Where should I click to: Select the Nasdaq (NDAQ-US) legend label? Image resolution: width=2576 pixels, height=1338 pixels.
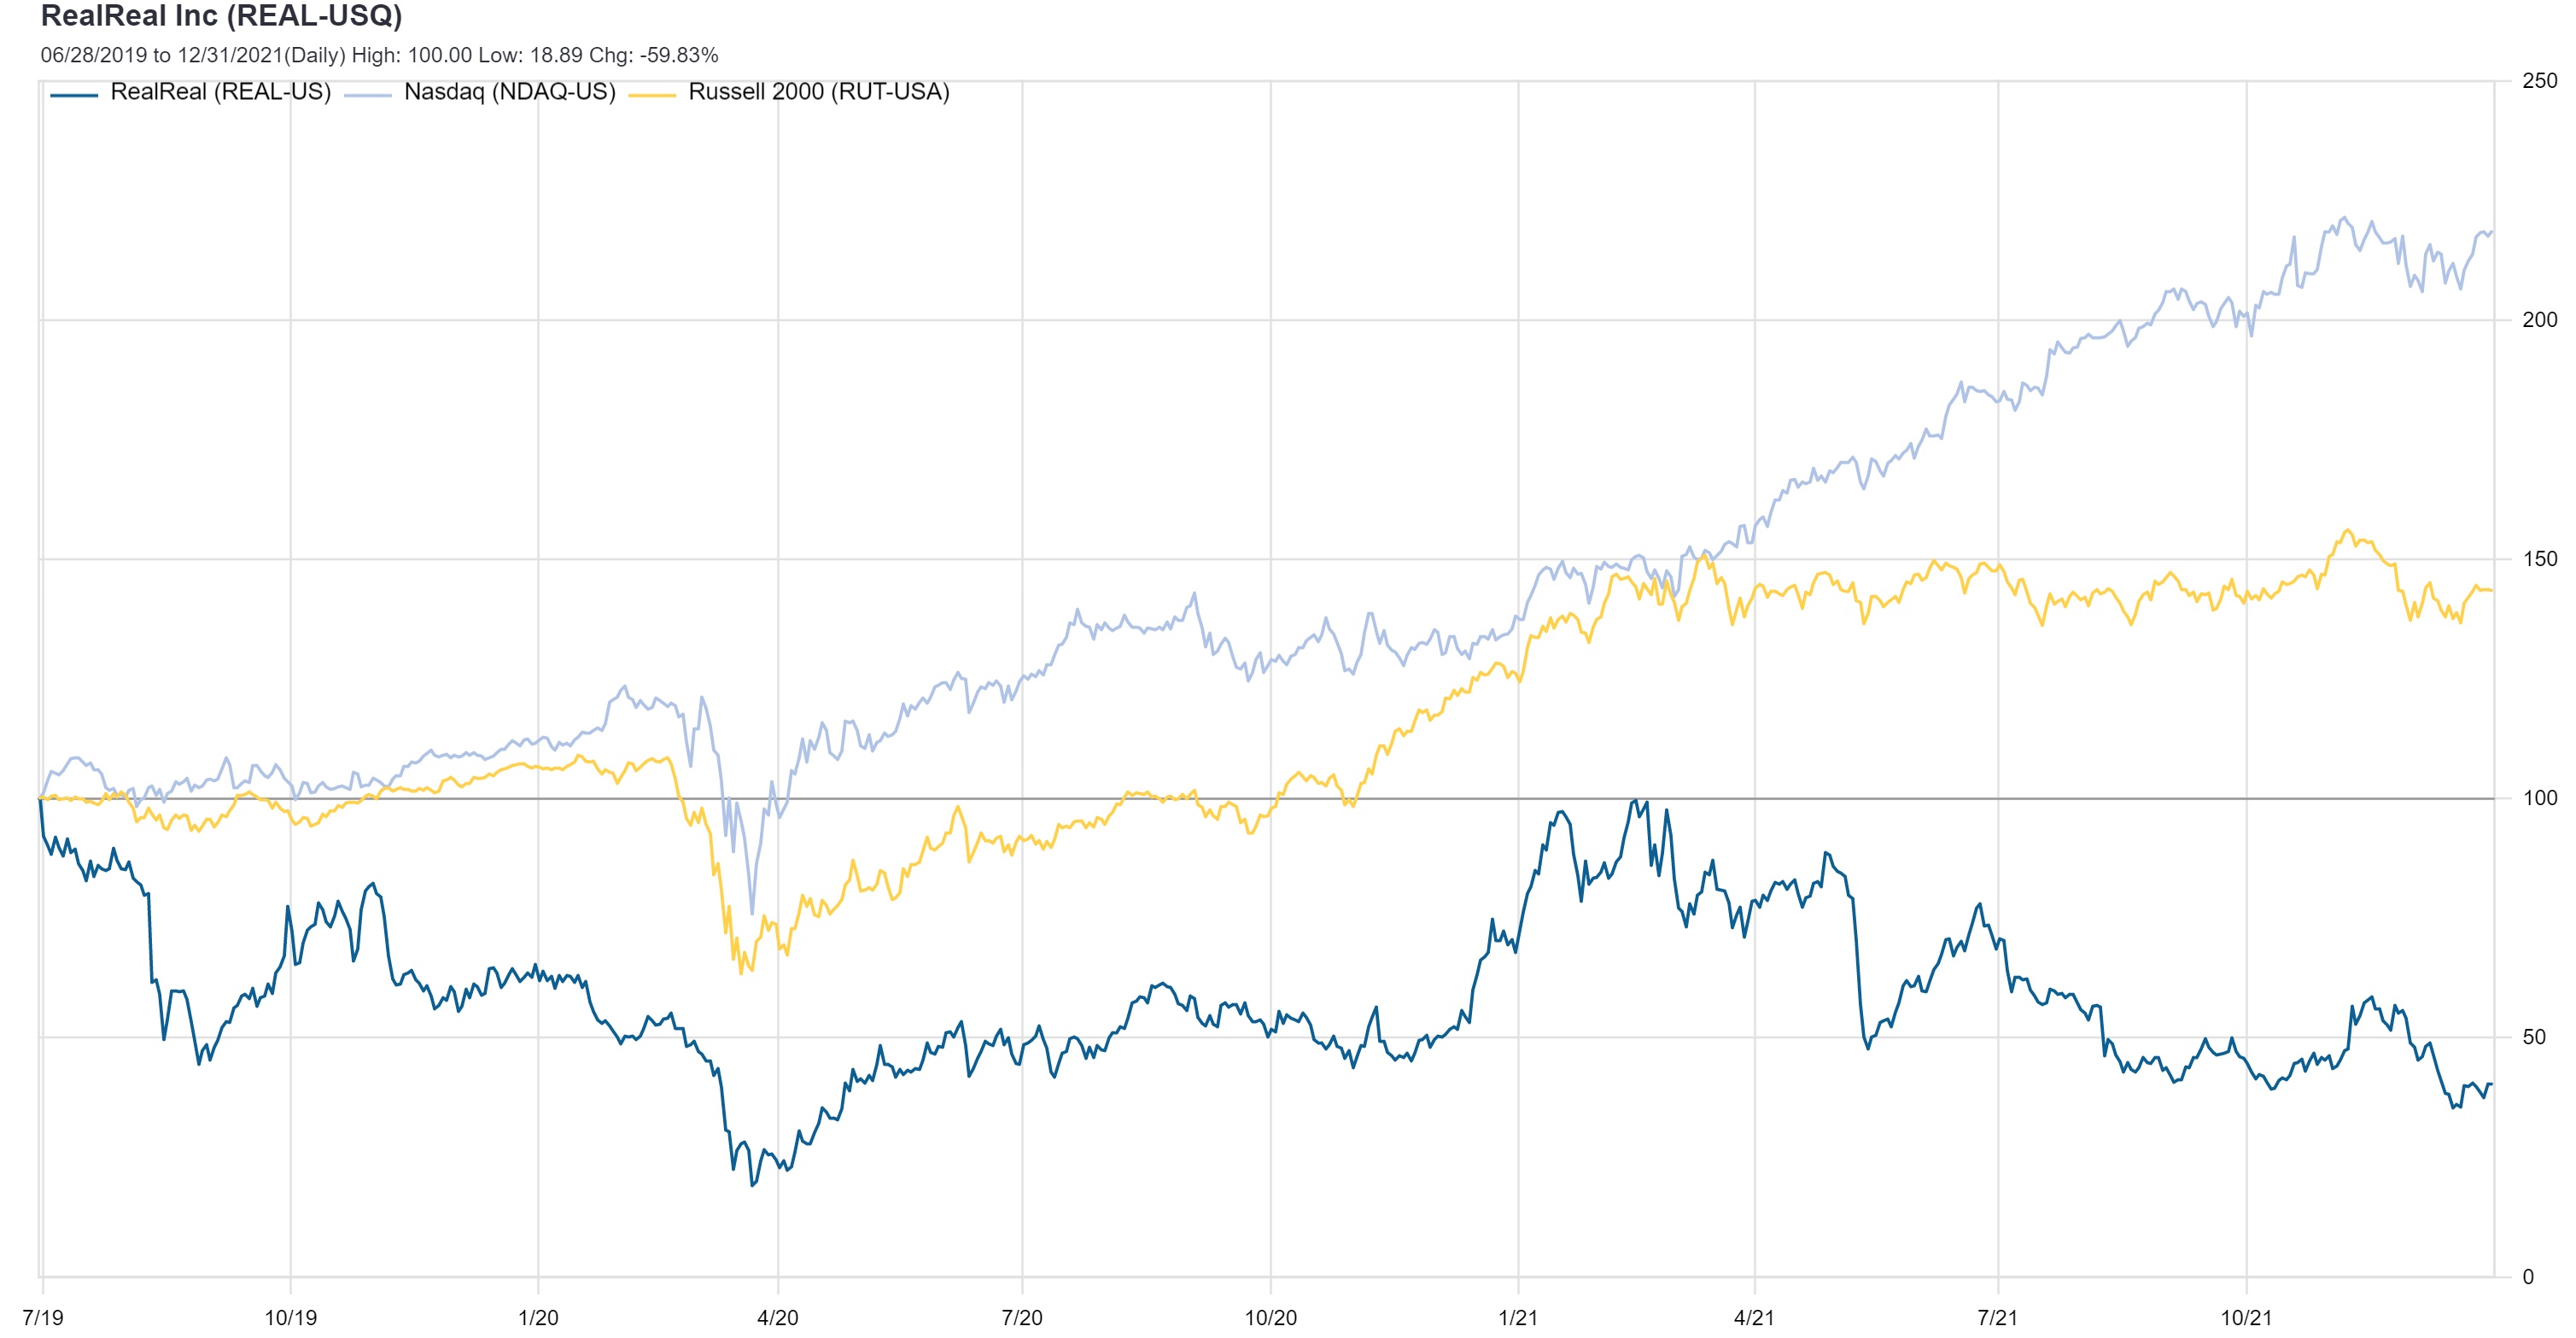(x=509, y=92)
